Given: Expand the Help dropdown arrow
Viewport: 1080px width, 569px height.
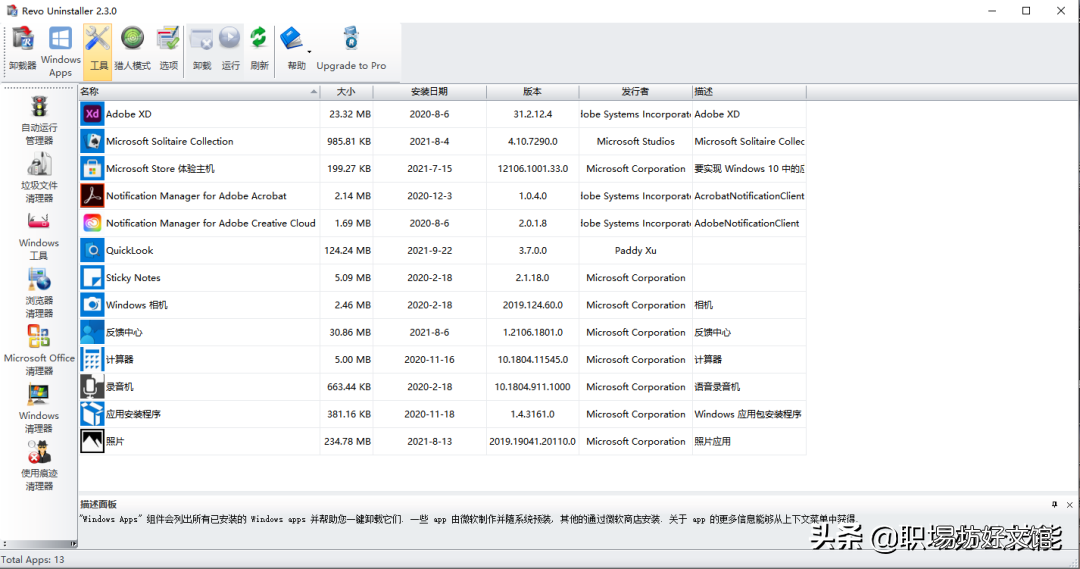Looking at the screenshot, I should [309, 52].
